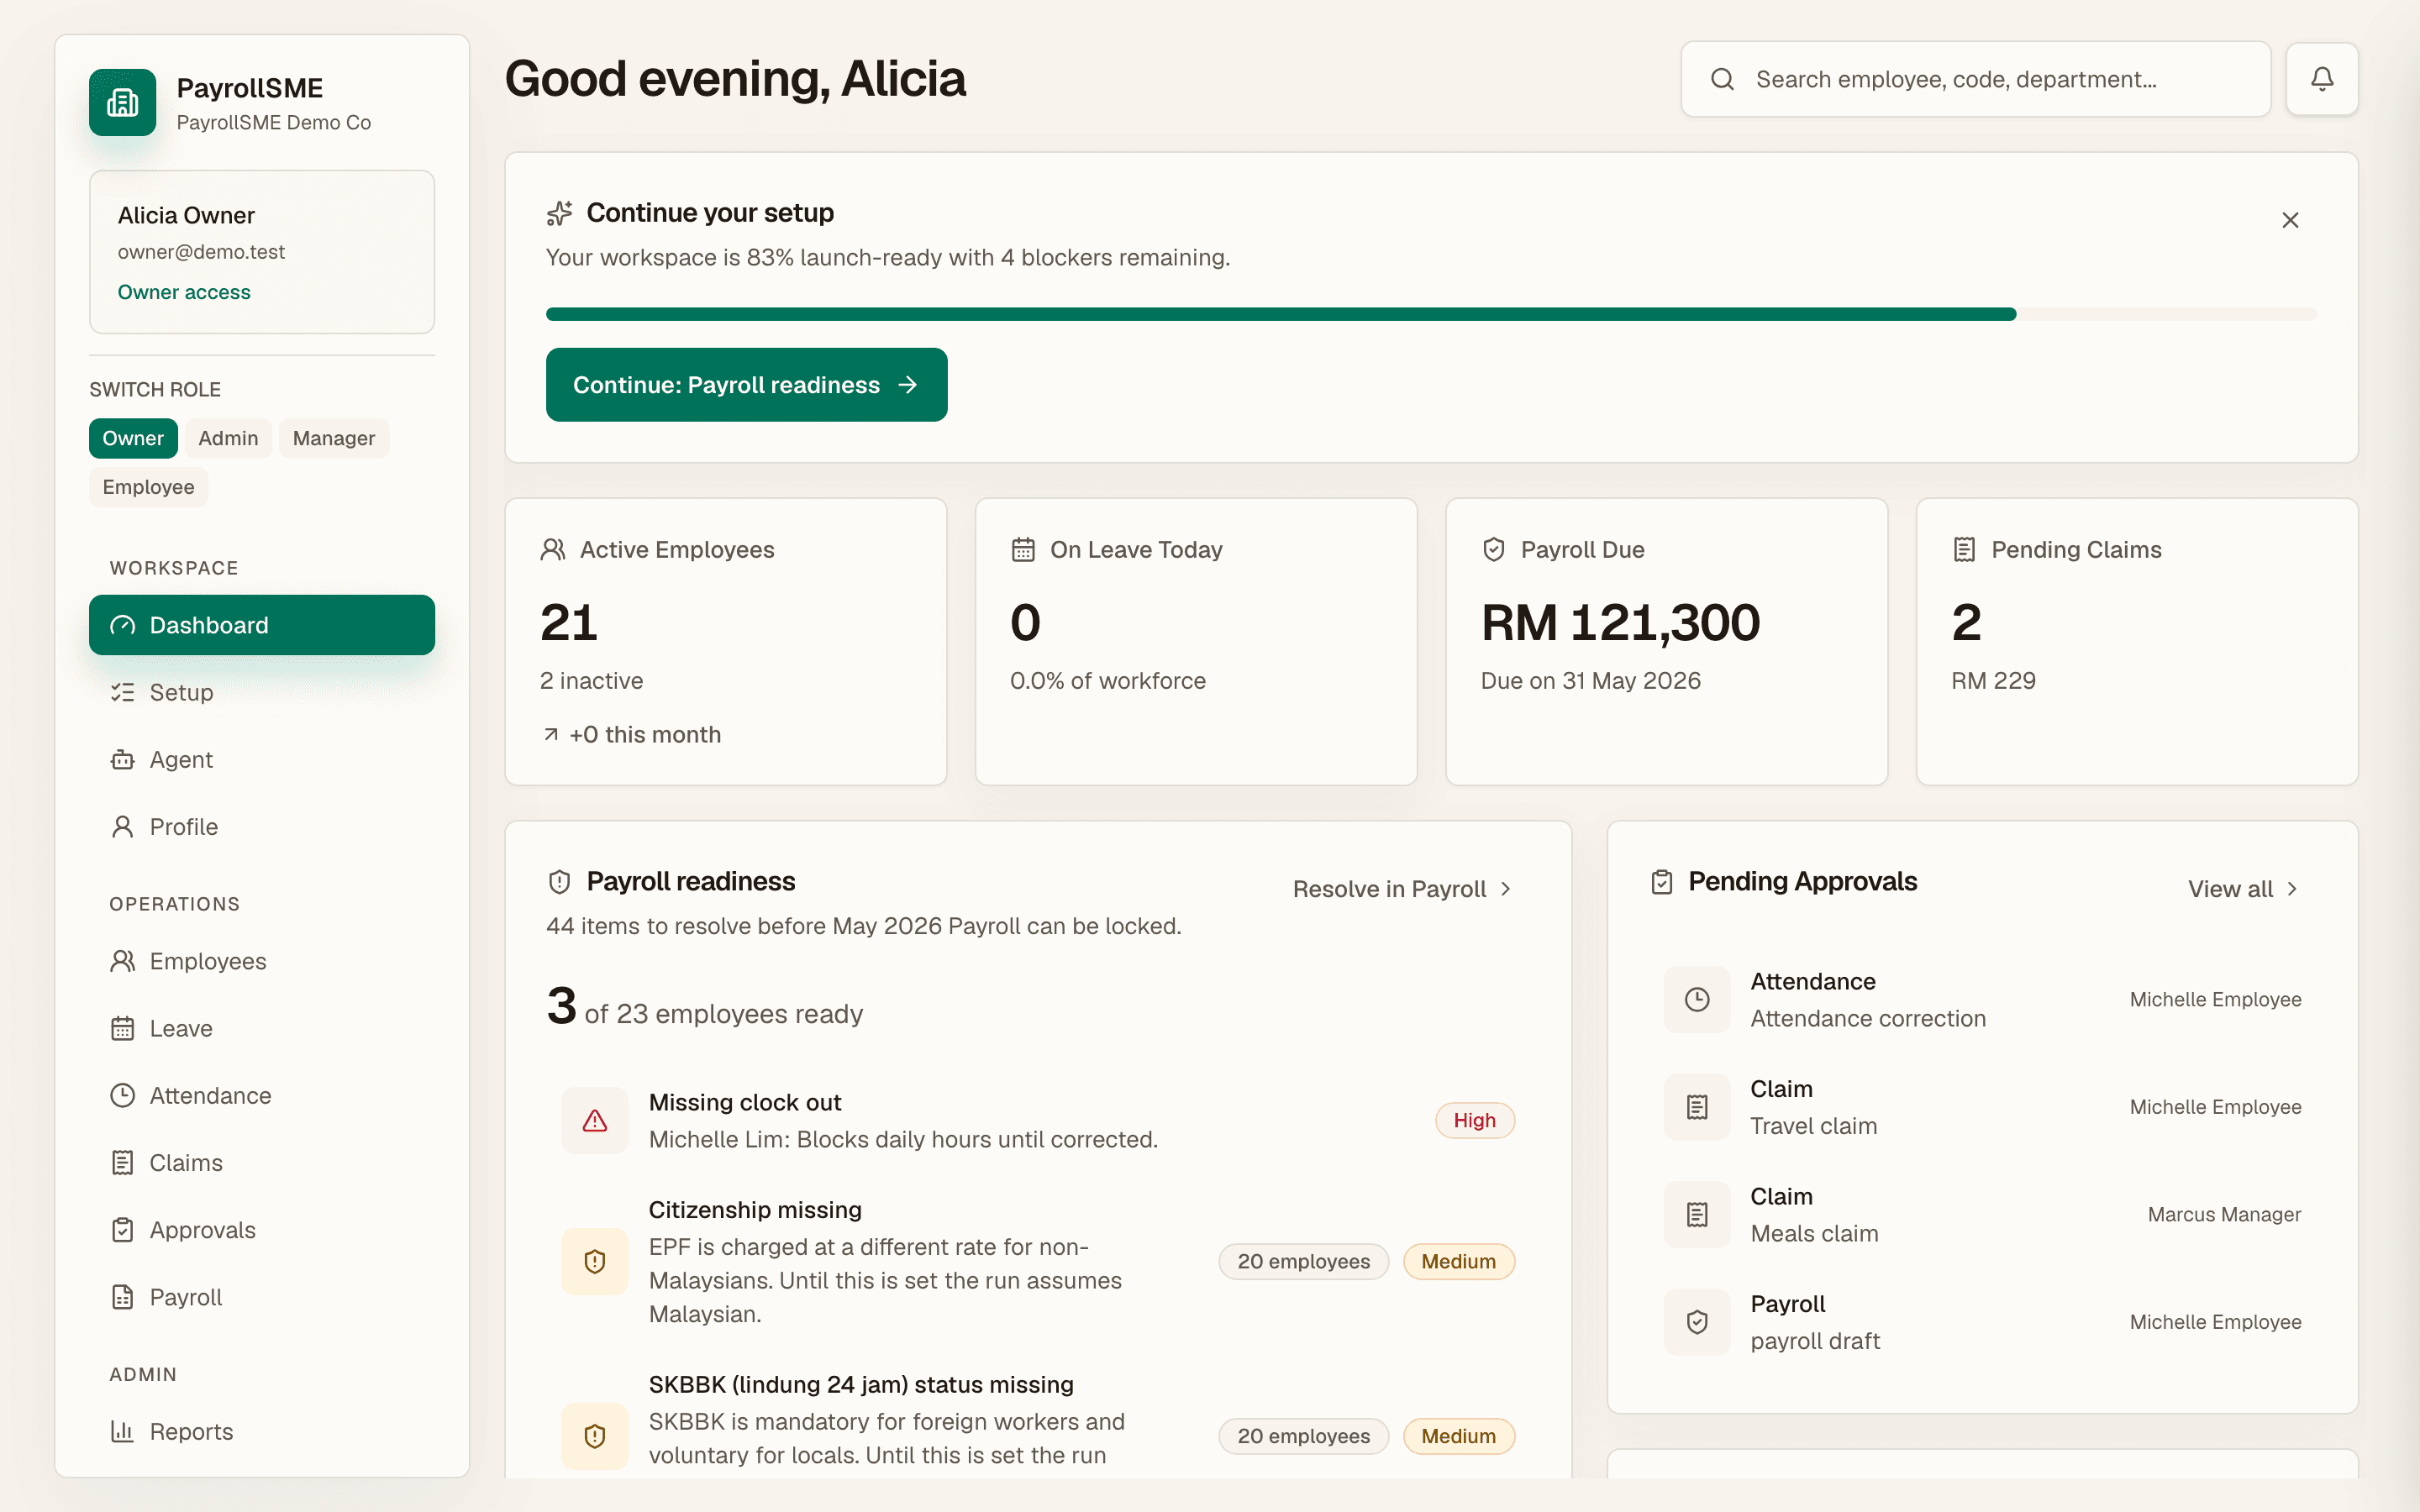Click the Meals claim receipt icon
Viewport: 2420px width, 1512px height.
1697,1214
